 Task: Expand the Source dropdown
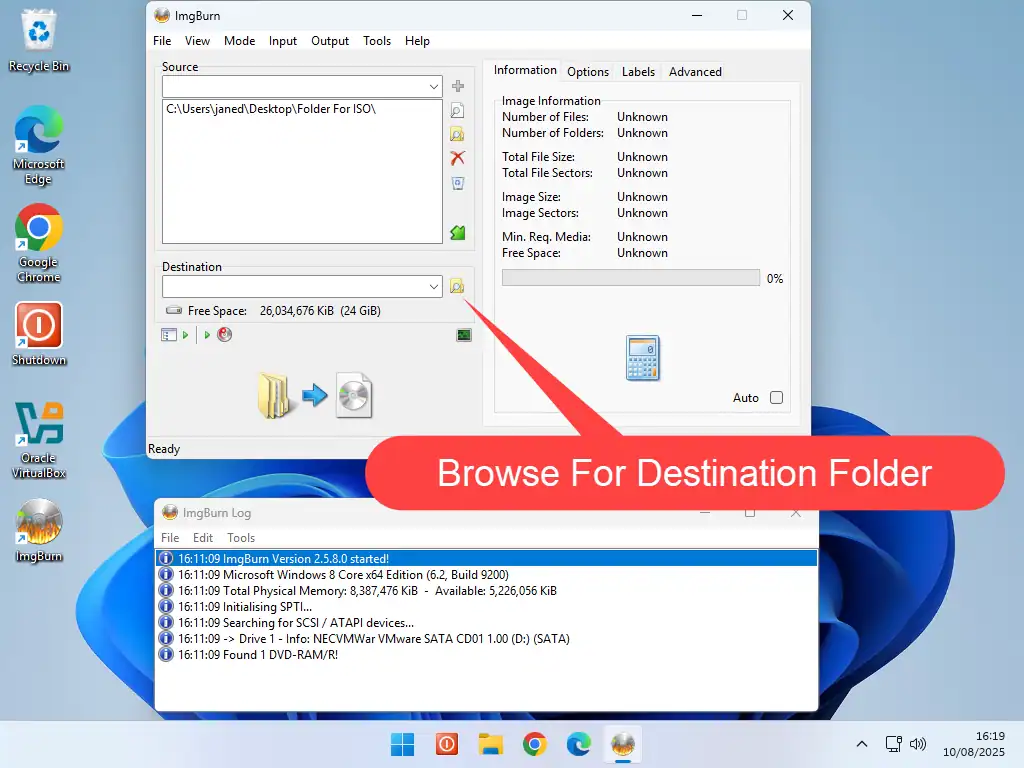pos(434,86)
